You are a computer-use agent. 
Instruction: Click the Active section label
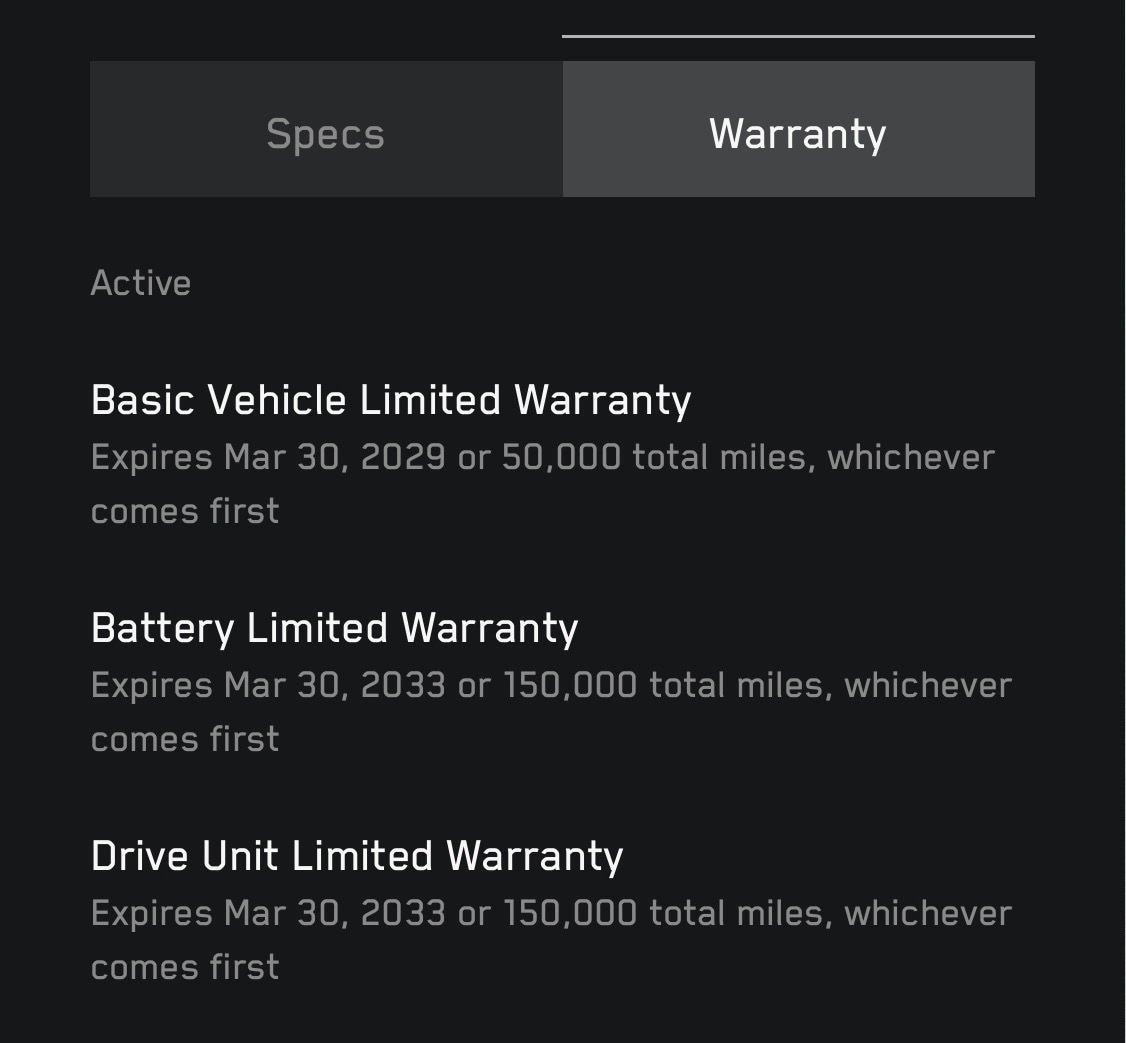point(141,283)
